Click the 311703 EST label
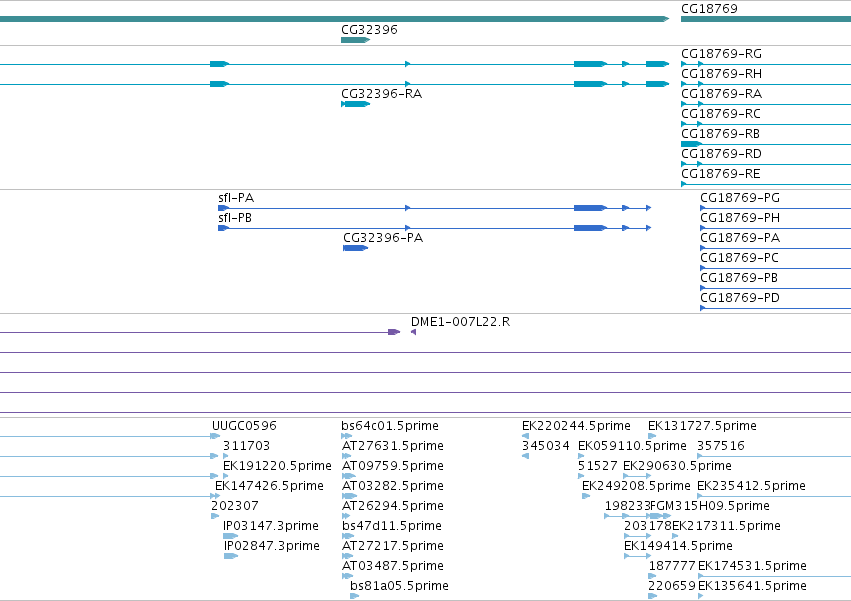851x601 pixels. pos(246,446)
